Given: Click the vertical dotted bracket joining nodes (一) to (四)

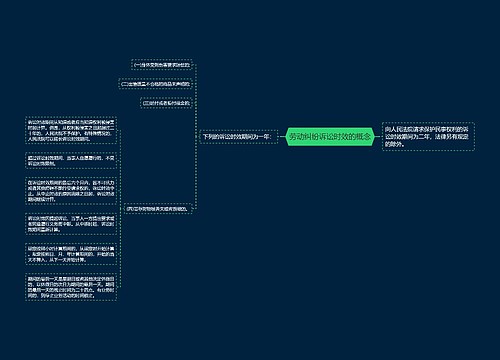Looking at the screenshot, I should 196,137.
